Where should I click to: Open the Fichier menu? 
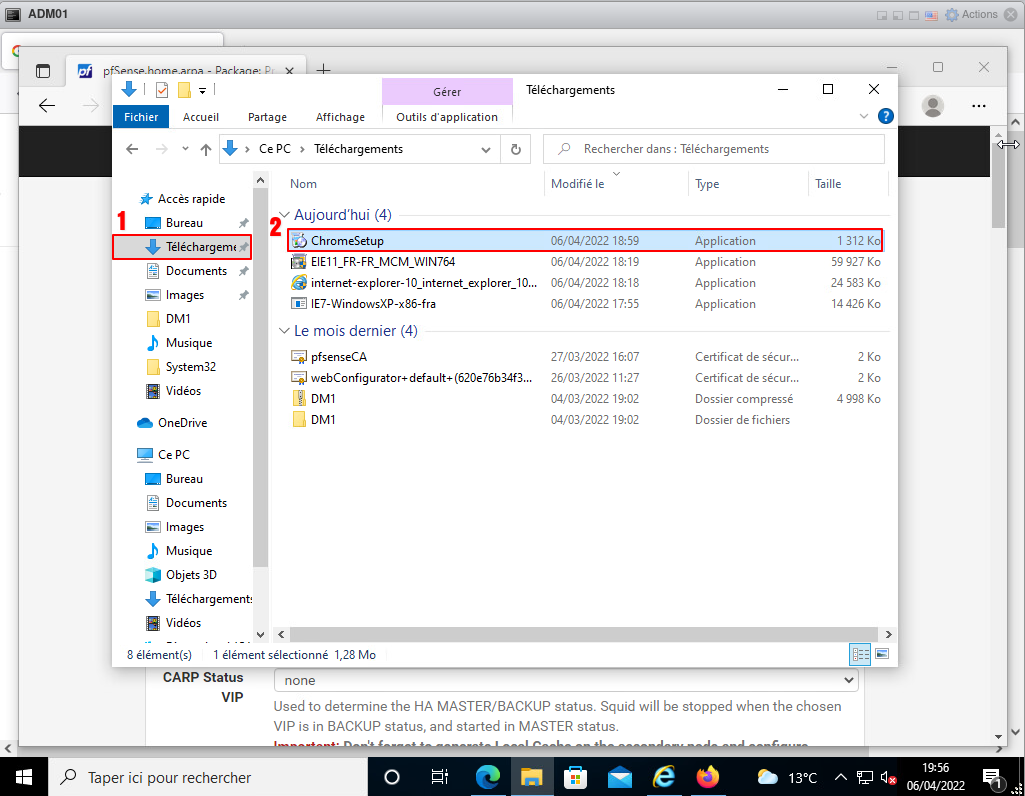(x=141, y=117)
